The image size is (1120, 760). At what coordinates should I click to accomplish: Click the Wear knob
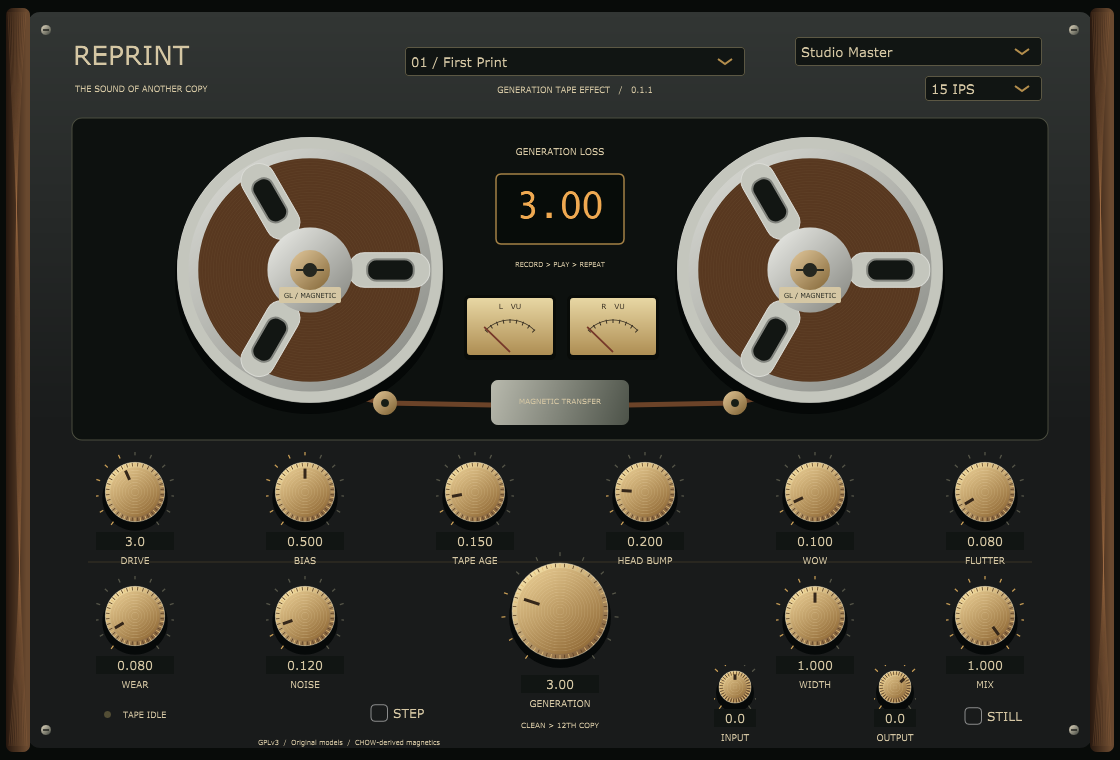pos(135,616)
